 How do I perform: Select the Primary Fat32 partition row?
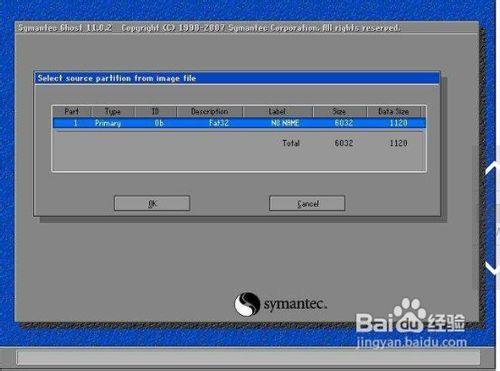(x=239, y=123)
